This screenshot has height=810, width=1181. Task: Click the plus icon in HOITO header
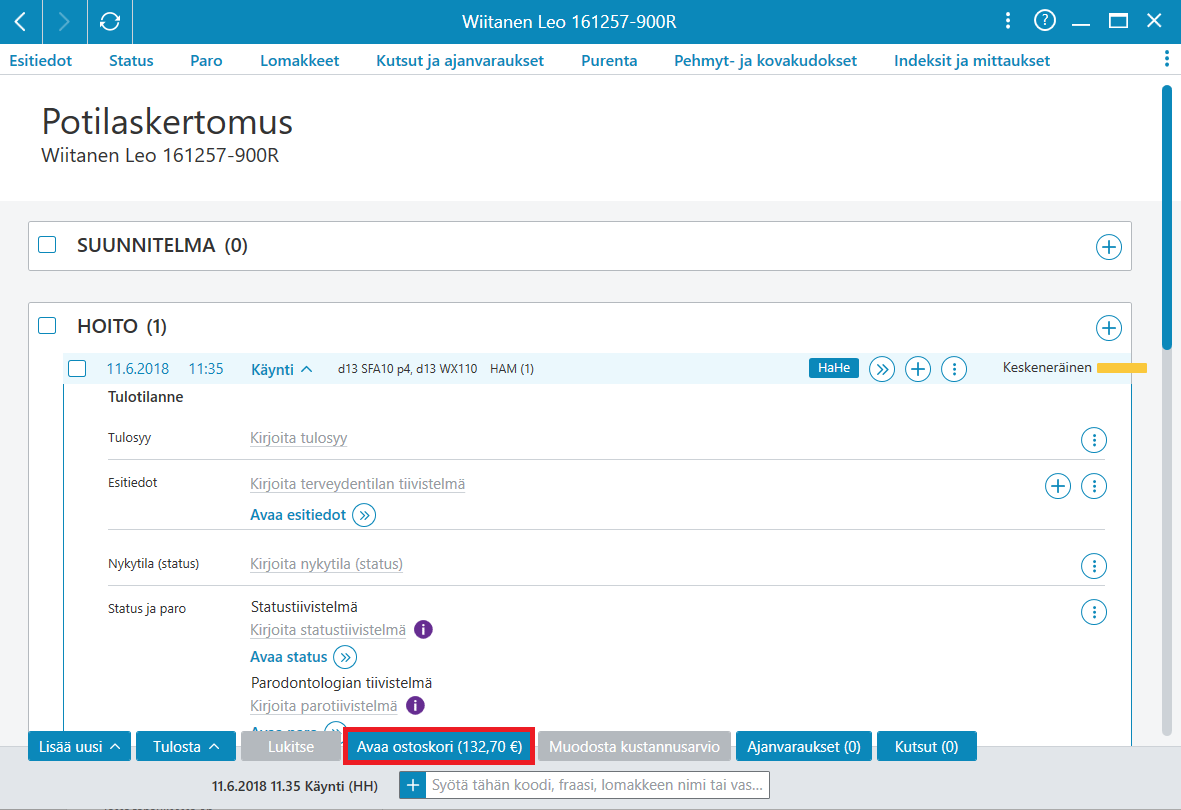coord(1108,328)
